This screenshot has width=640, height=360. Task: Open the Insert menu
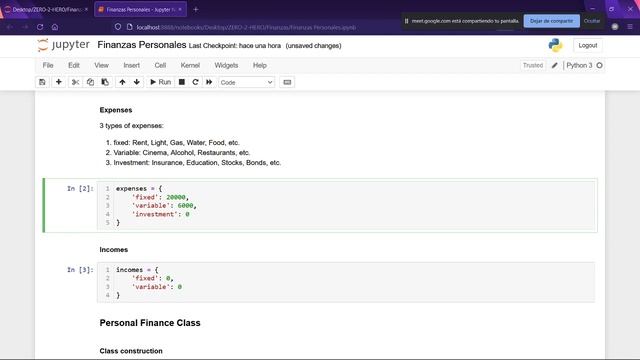pyautogui.click(x=131, y=65)
